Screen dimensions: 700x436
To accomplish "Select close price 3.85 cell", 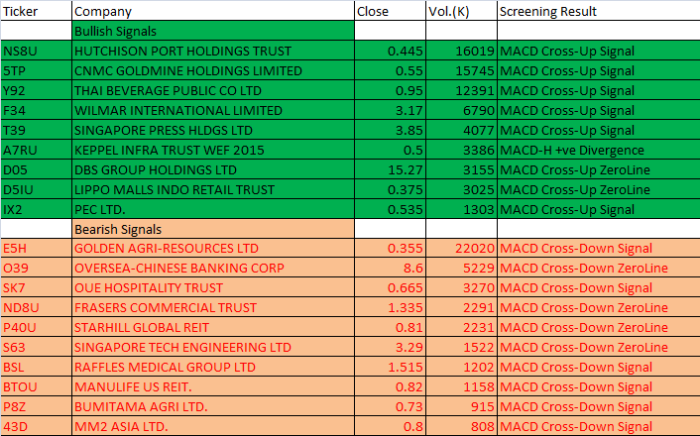I will (x=390, y=130).
